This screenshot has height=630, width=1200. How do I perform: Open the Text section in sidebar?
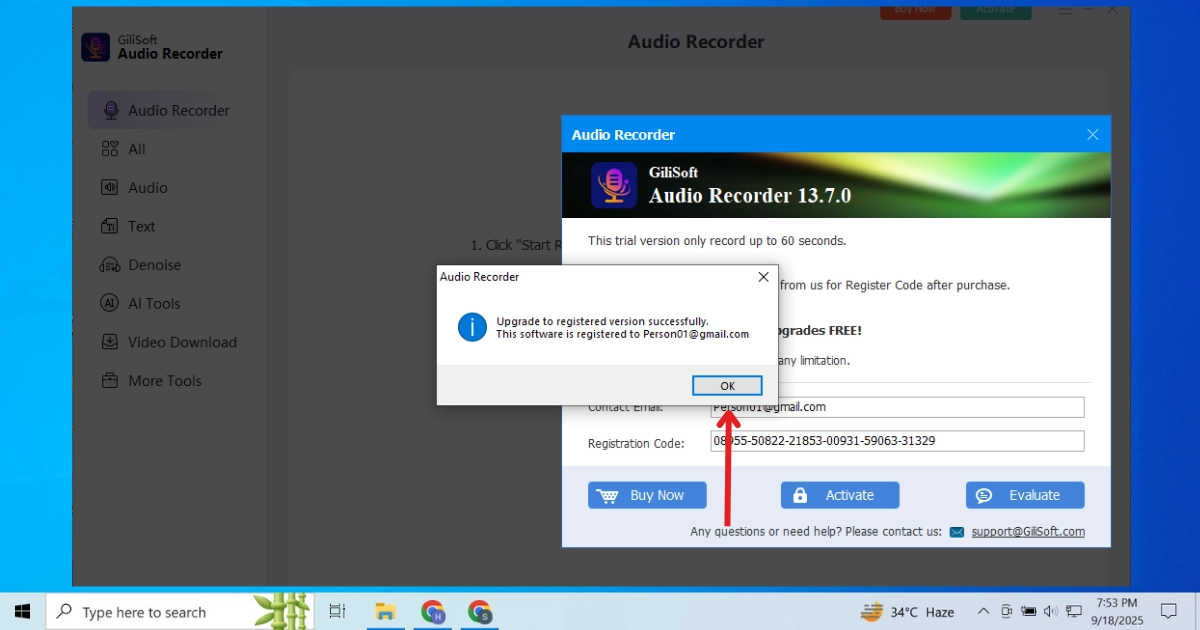point(128,226)
